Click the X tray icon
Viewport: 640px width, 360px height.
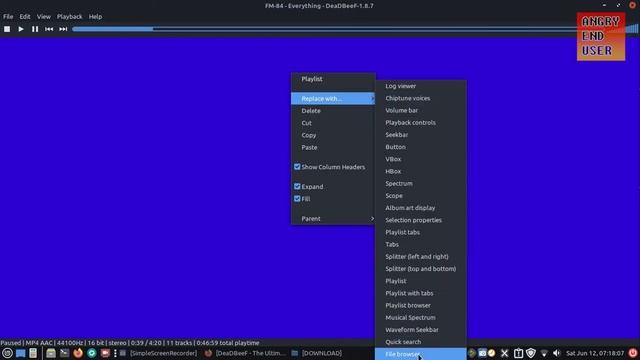click(504, 353)
